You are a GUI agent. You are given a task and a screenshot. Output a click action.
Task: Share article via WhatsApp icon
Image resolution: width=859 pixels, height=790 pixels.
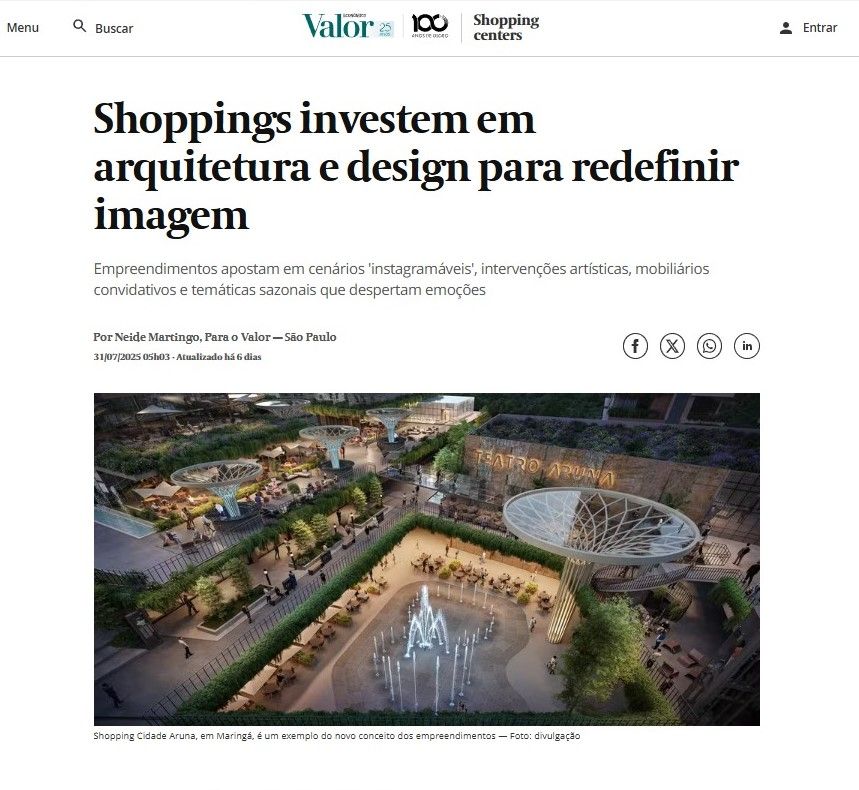709,346
